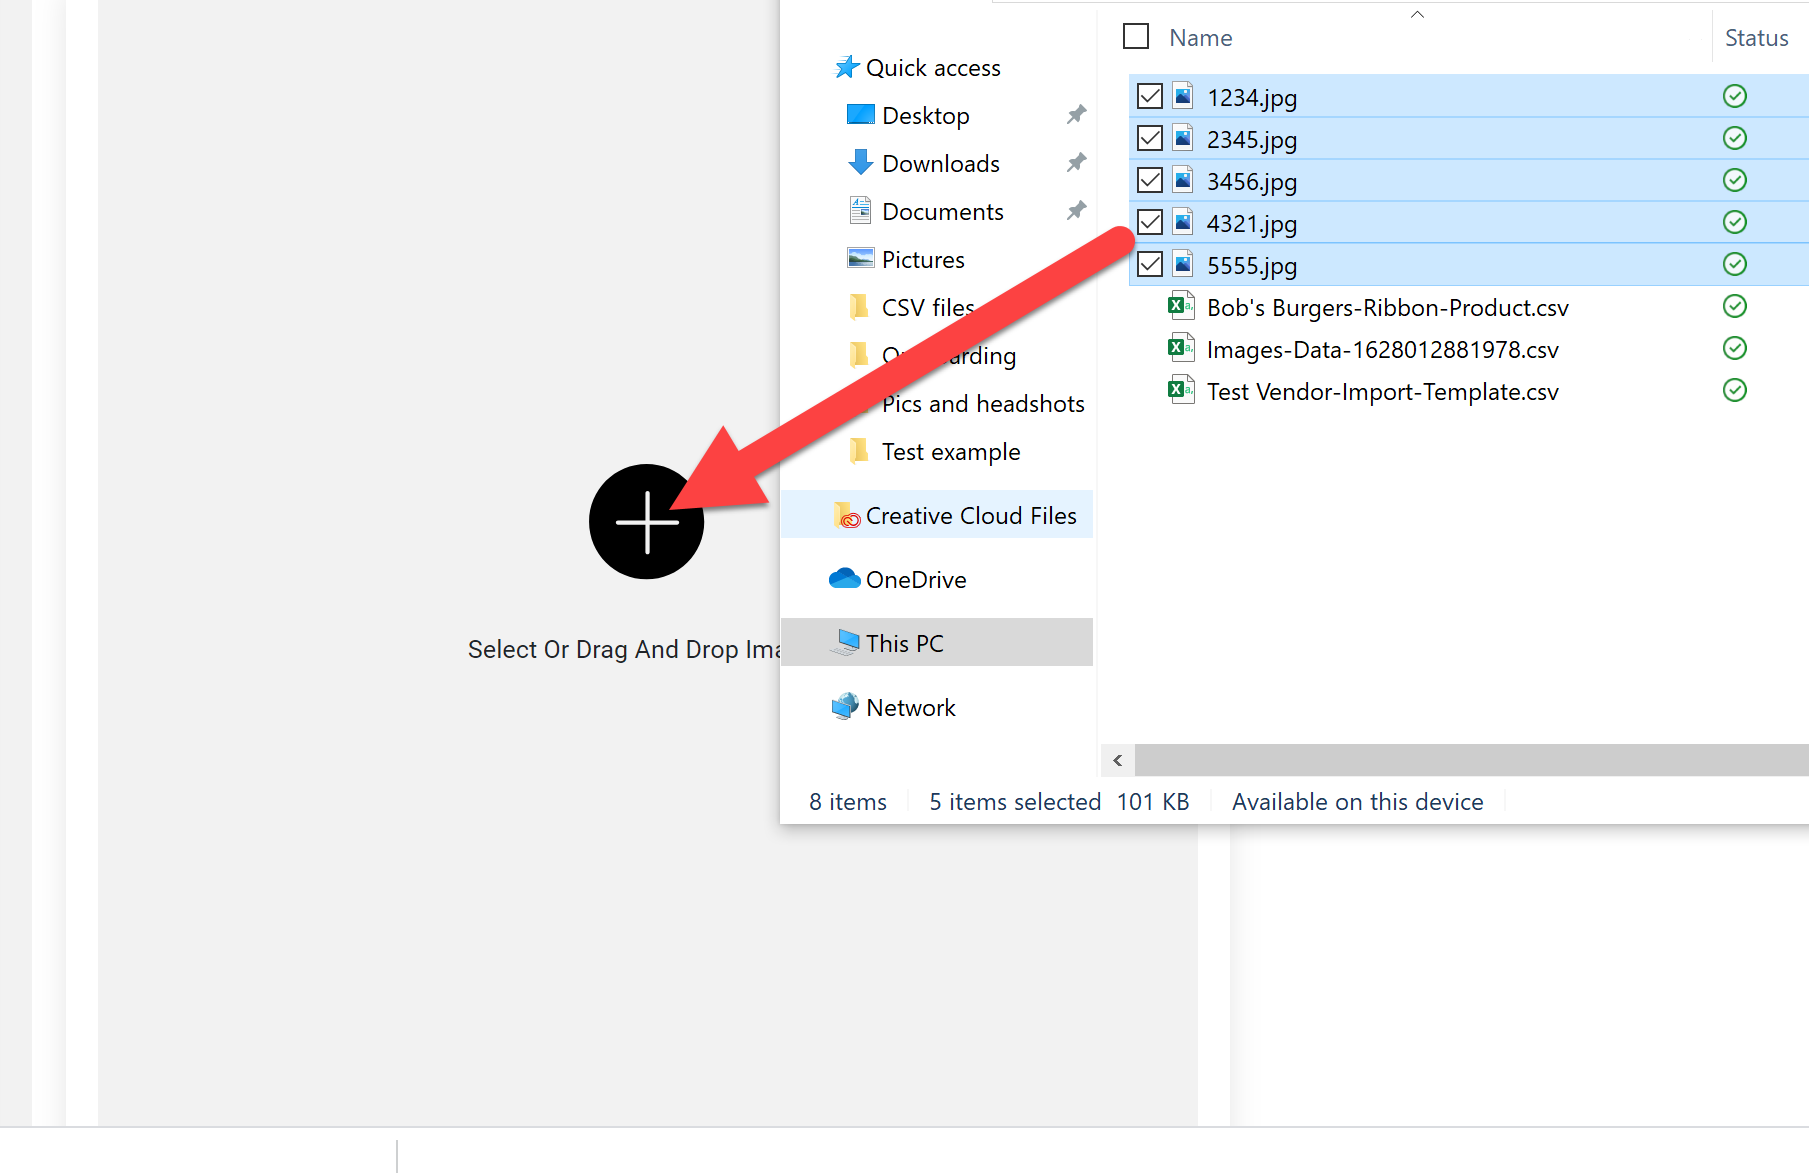Uncheck the 3456.jpg file checkbox

tap(1150, 180)
